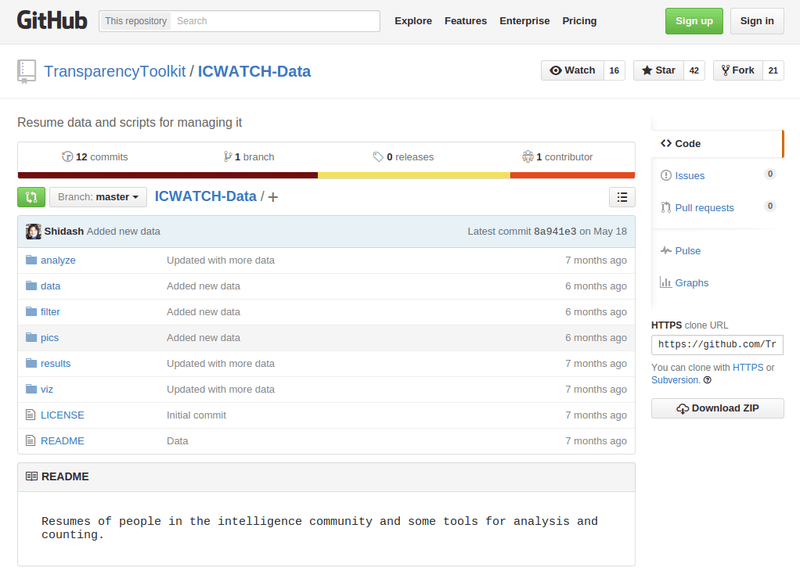Click the repository book icon beside TransparencyToolkit

click(x=26, y=71)
